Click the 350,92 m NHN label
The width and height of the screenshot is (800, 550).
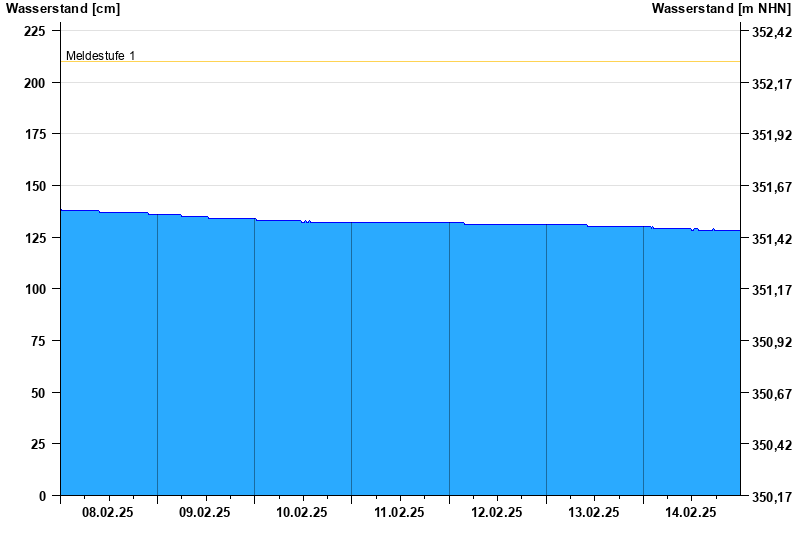pyautogui.click(x=772, y=342)
